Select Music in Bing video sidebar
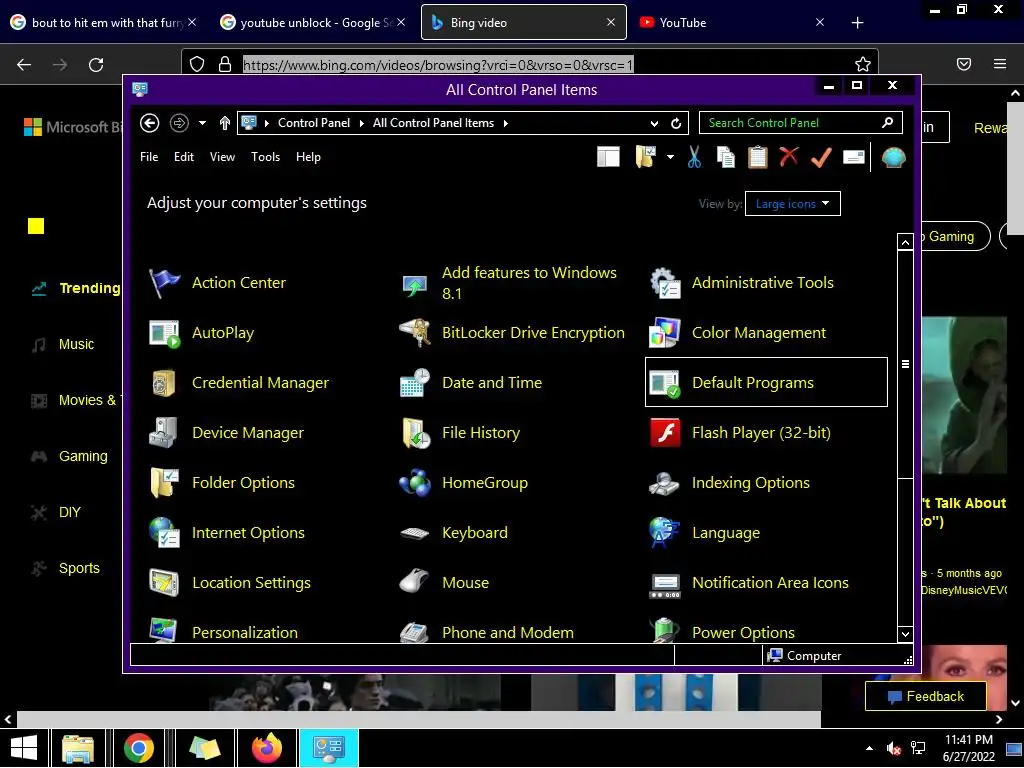 coord(63,344)
